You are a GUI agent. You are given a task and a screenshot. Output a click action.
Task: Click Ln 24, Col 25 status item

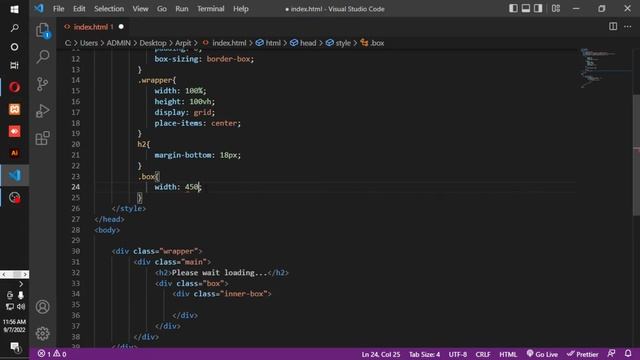[380, 354]
